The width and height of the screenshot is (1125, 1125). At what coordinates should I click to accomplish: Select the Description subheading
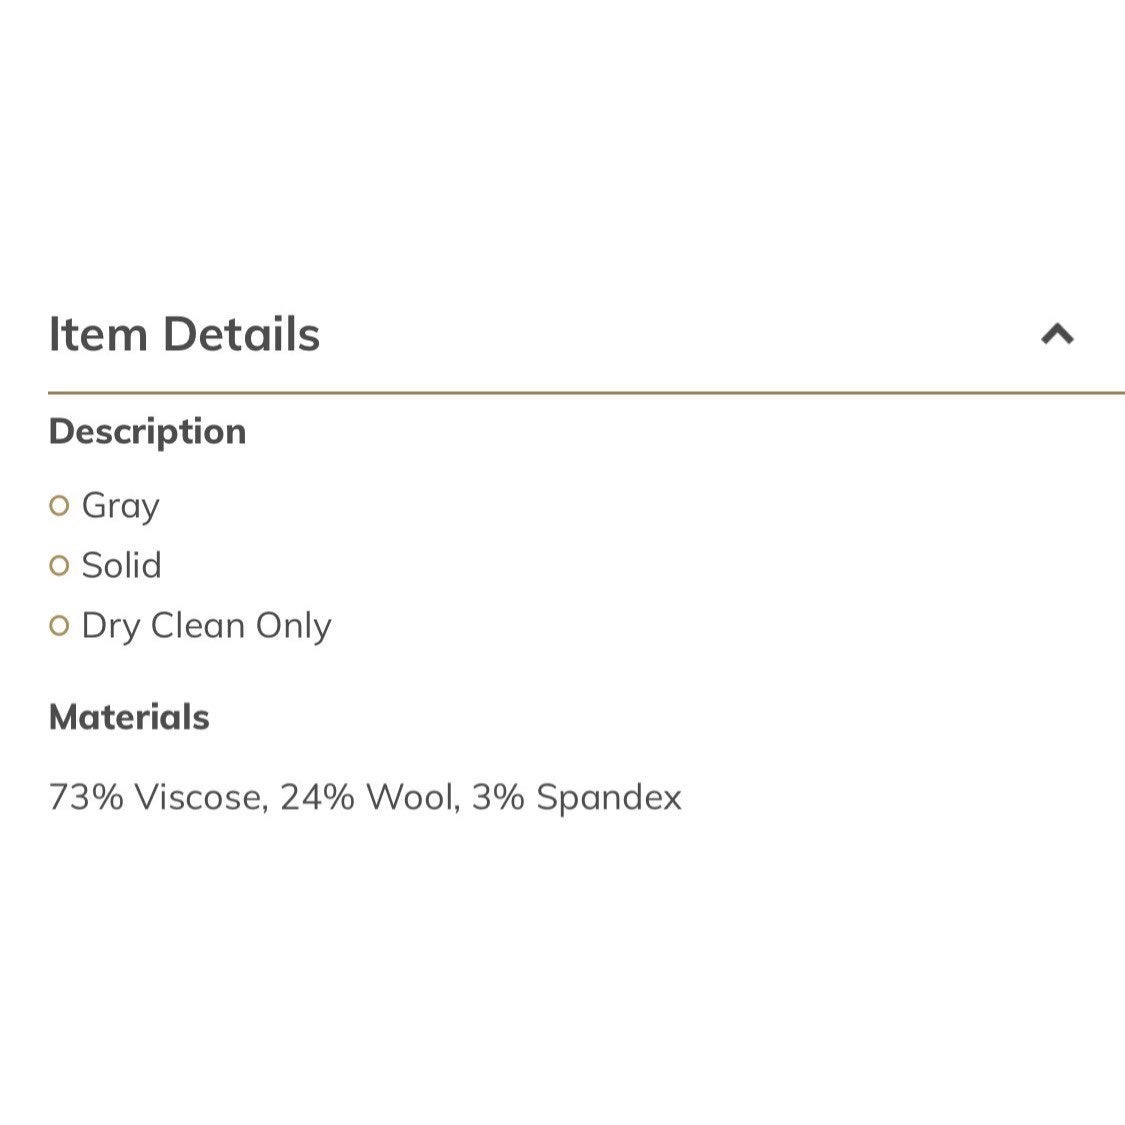click(147, 432)
